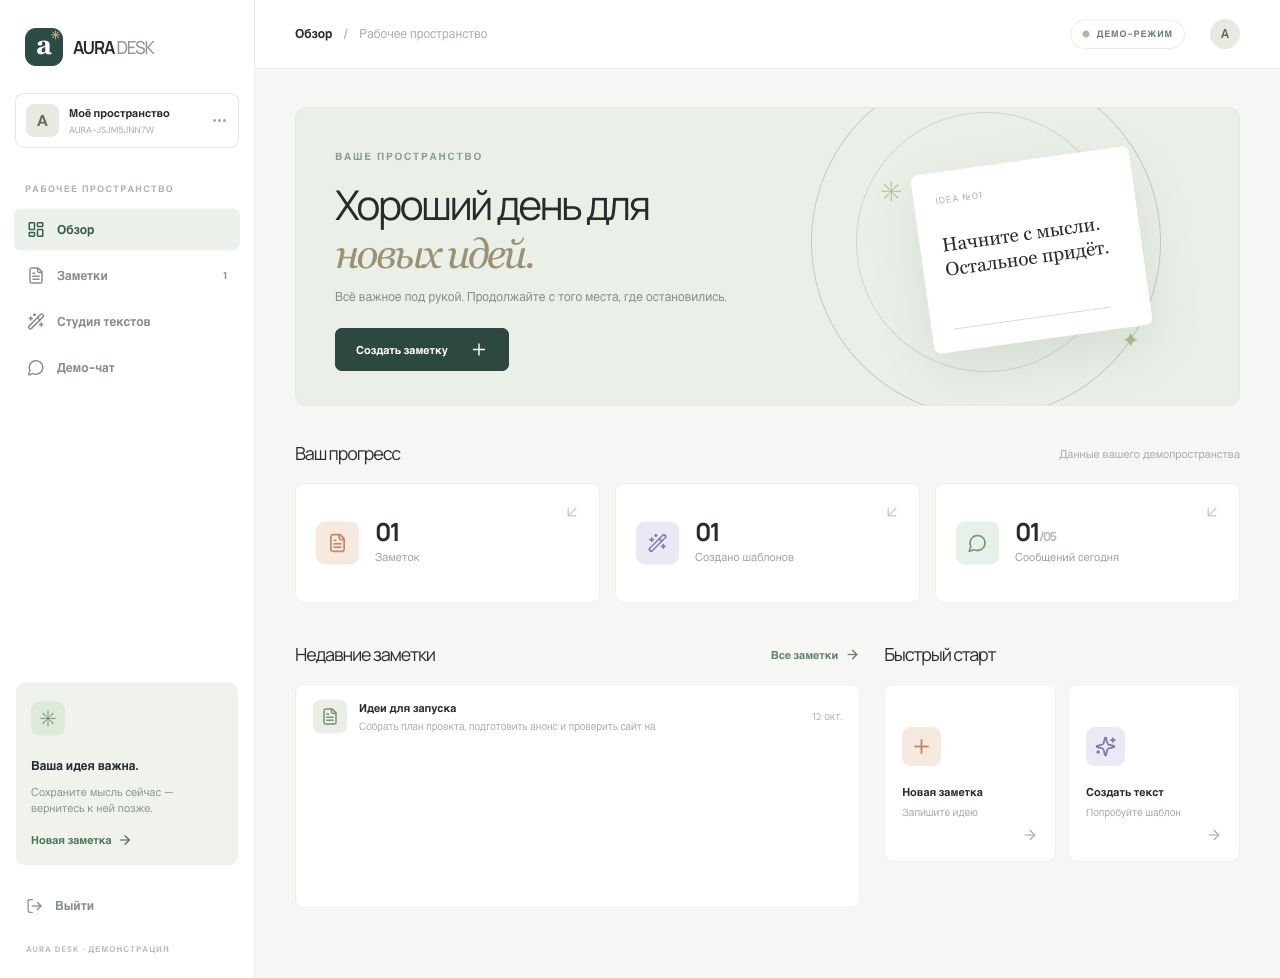Click the orange note icon on Заметок card
1280x978 pixels.
(337, 543)
